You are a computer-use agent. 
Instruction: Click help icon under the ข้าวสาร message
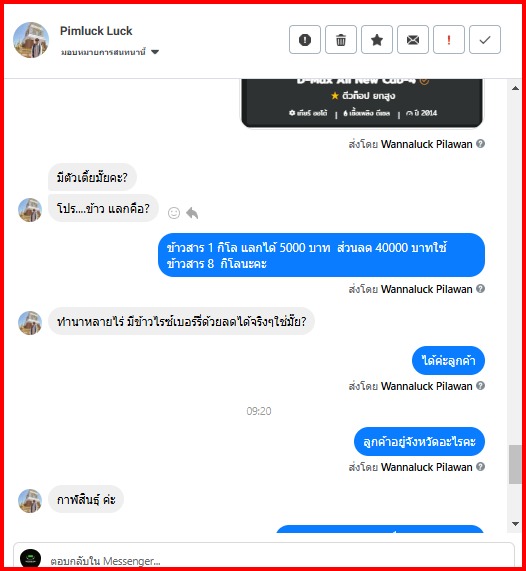(x=480, y=289)
